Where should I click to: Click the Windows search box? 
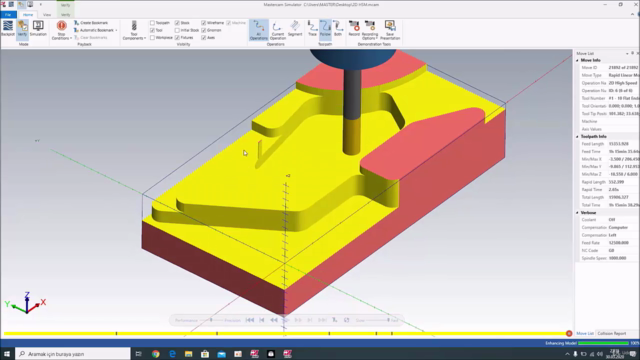tap(73, 354)
